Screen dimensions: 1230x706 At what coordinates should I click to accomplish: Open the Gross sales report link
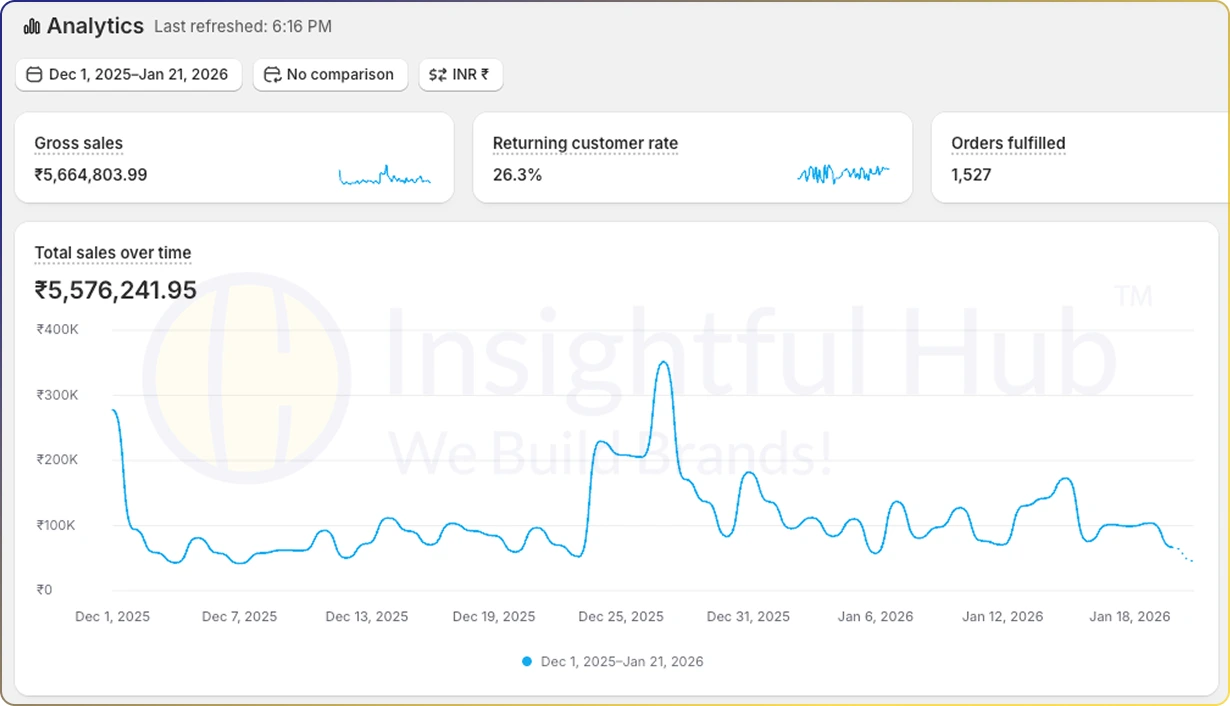[78, 143]
